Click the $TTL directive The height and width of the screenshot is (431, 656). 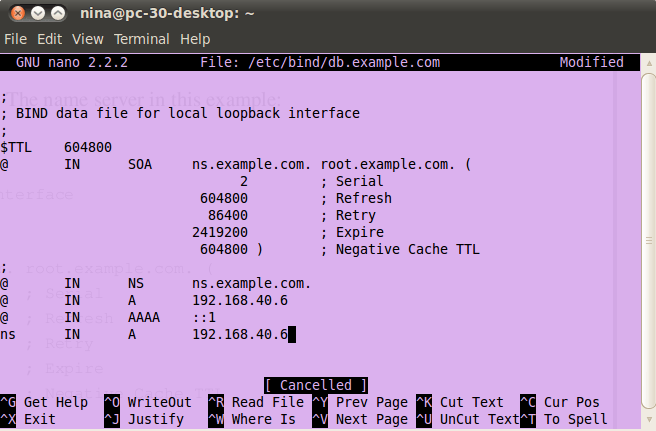tap(15, 147)
